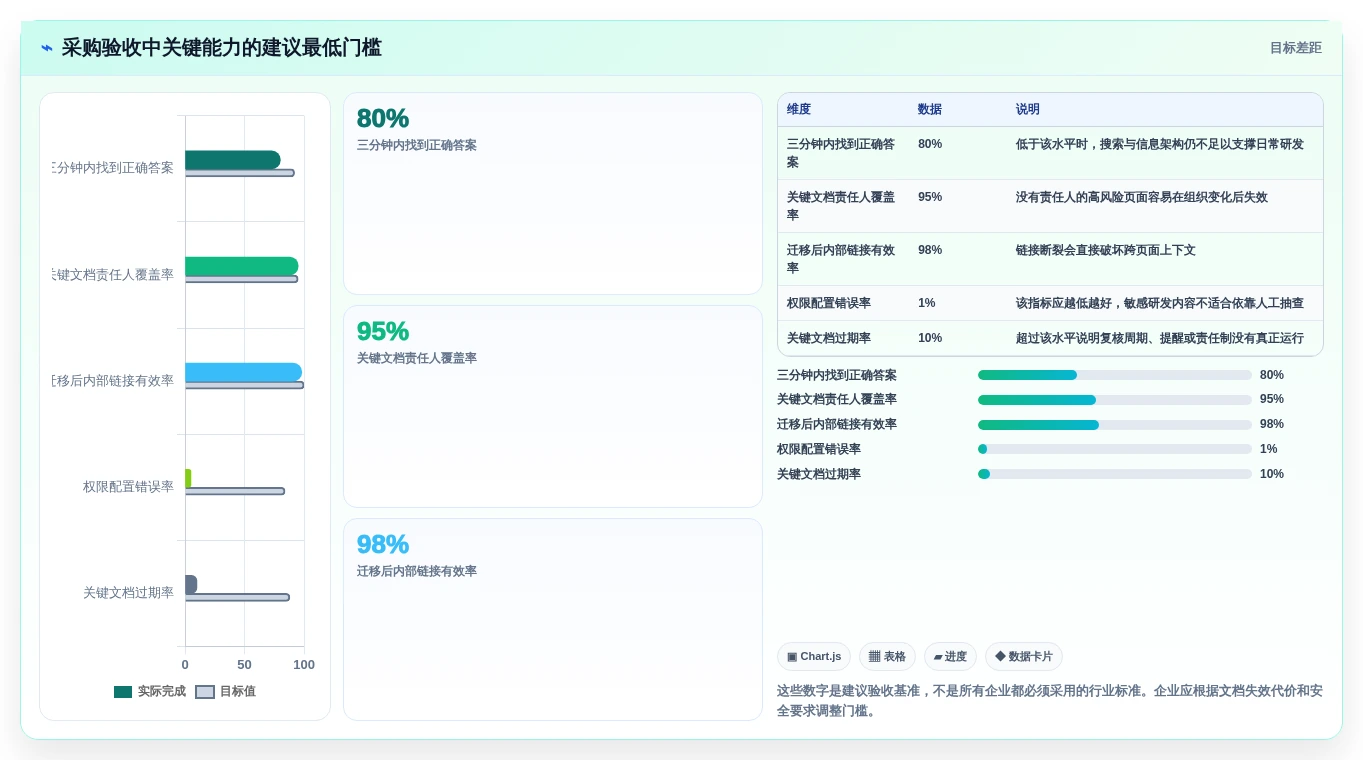Click the 数据 column header
Image resolution: width=1363 pixels, height=760 pixels.
point(930,109)
